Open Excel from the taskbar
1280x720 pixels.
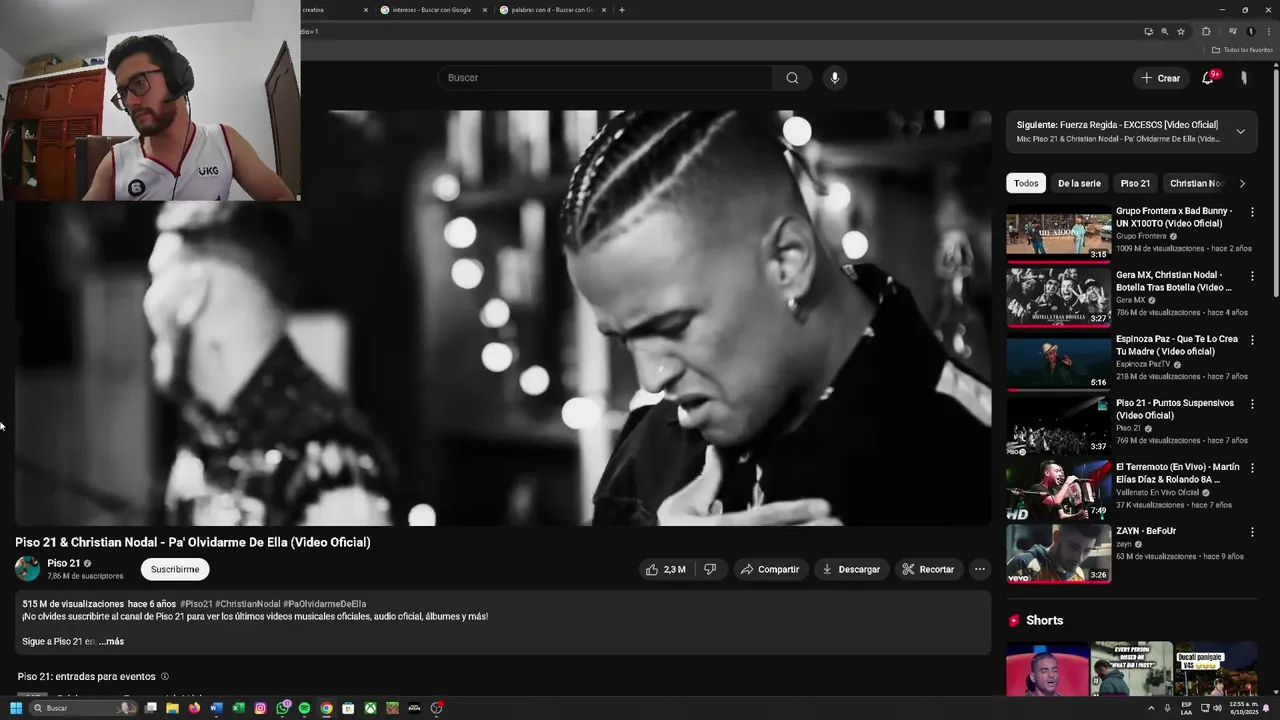click(x=238, y=708)
